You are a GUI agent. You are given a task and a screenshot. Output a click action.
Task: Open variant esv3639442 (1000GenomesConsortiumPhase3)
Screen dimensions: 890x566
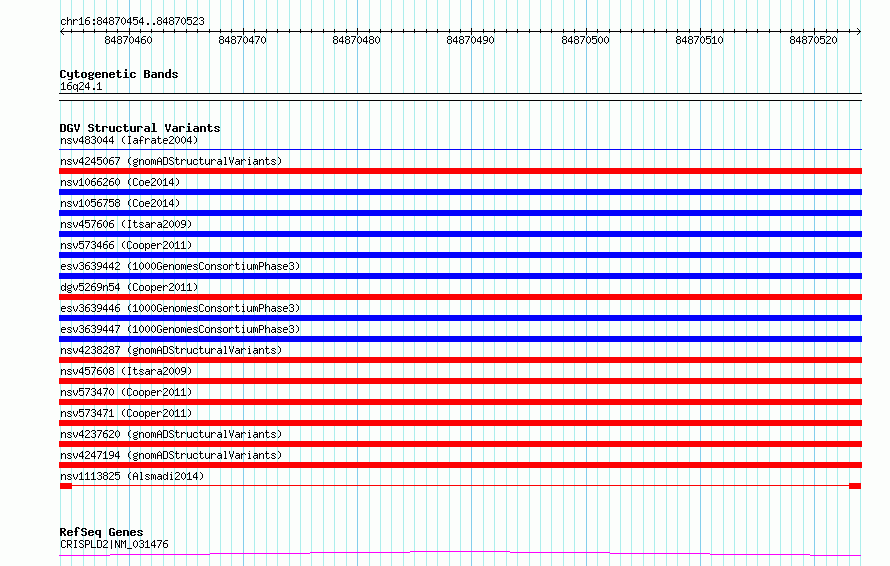point(180,266)
